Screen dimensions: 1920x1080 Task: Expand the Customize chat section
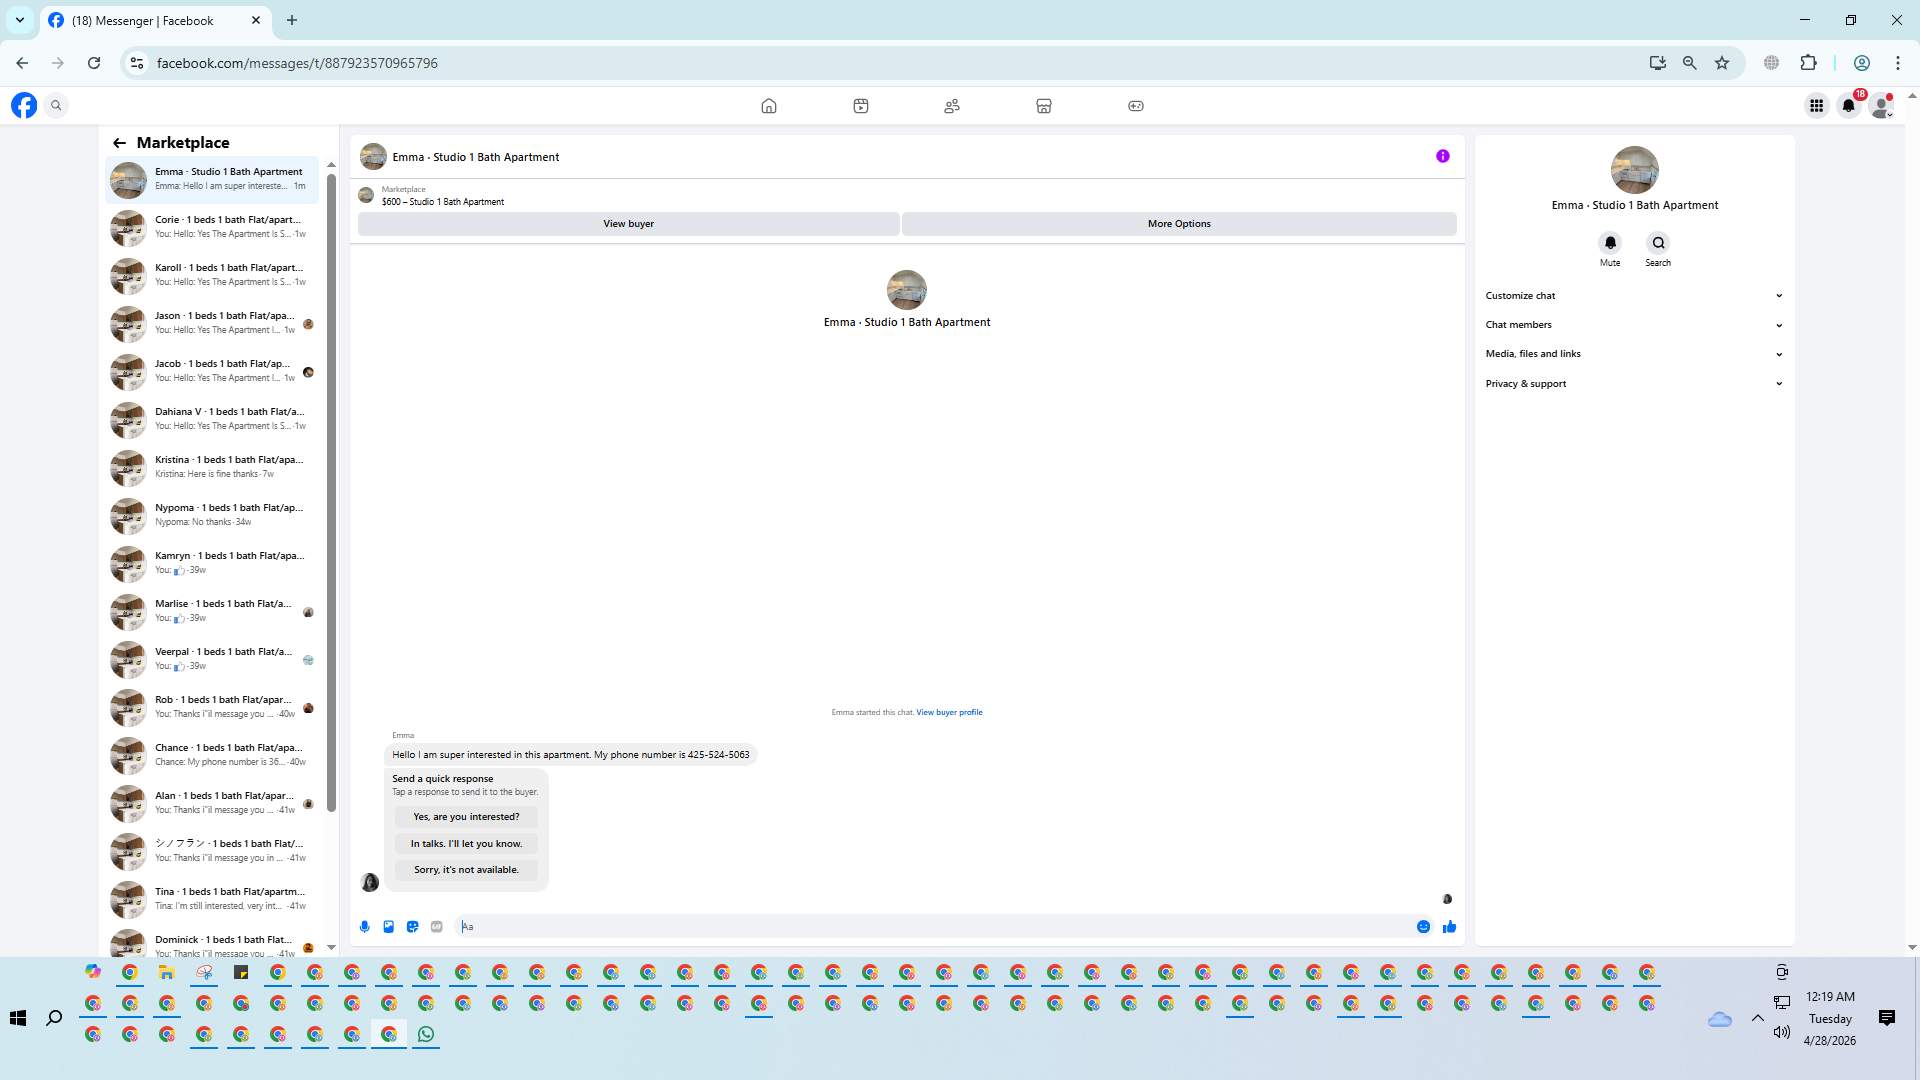click(x=1634, y=296)
